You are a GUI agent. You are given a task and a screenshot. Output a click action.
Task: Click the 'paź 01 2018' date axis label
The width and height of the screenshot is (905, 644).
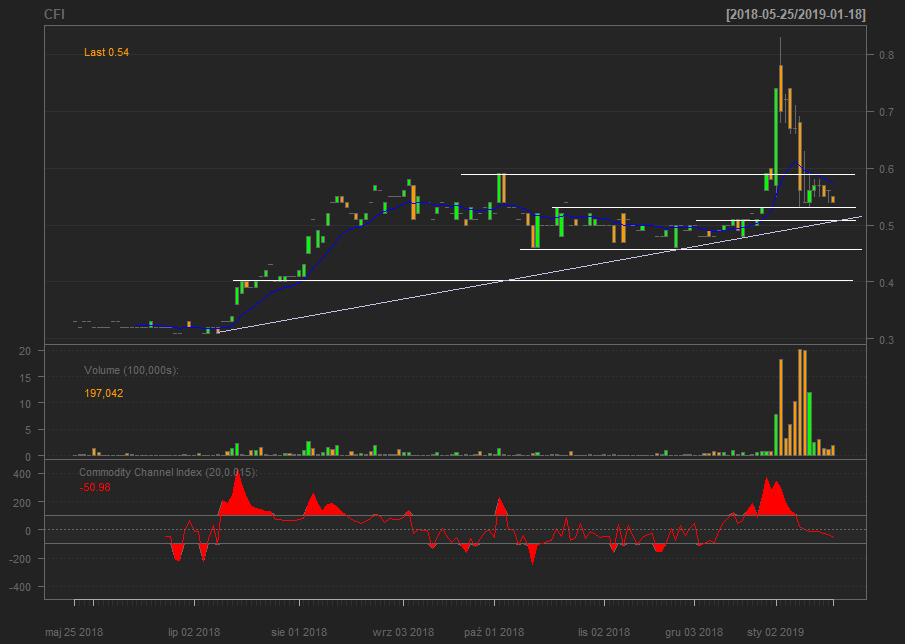[x=494, y=632]
